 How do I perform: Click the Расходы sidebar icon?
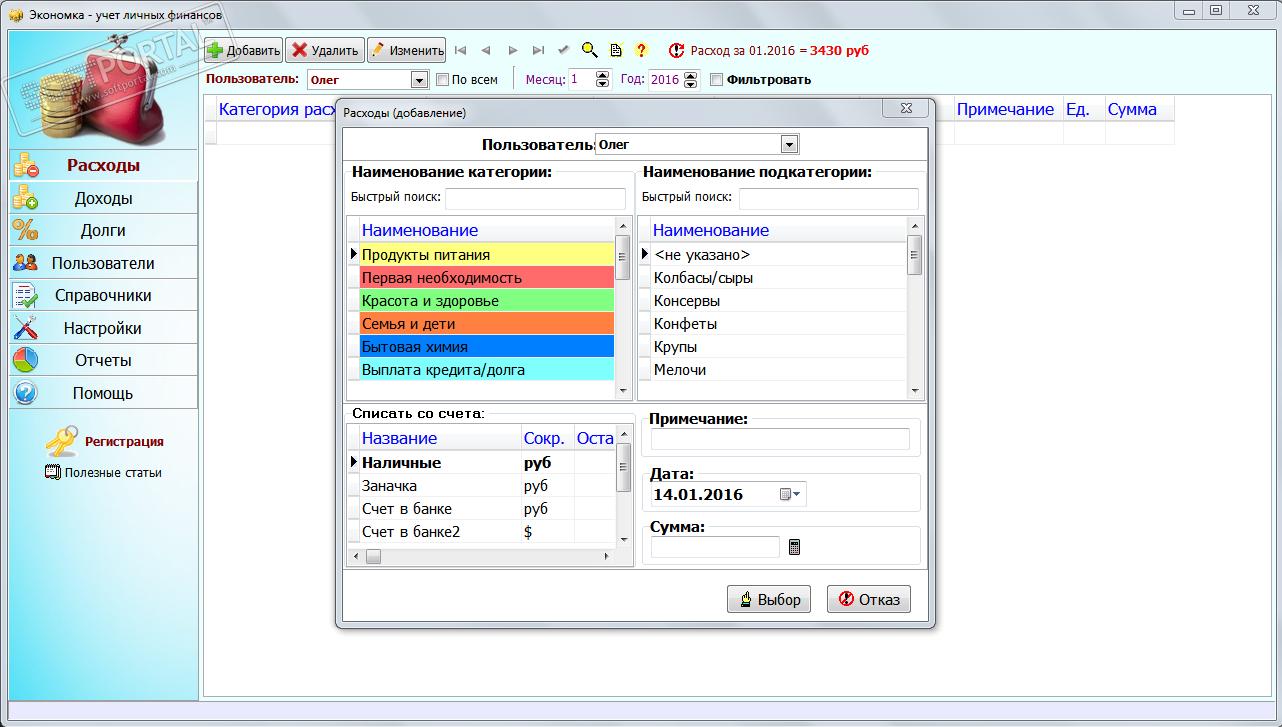[26, 165]
